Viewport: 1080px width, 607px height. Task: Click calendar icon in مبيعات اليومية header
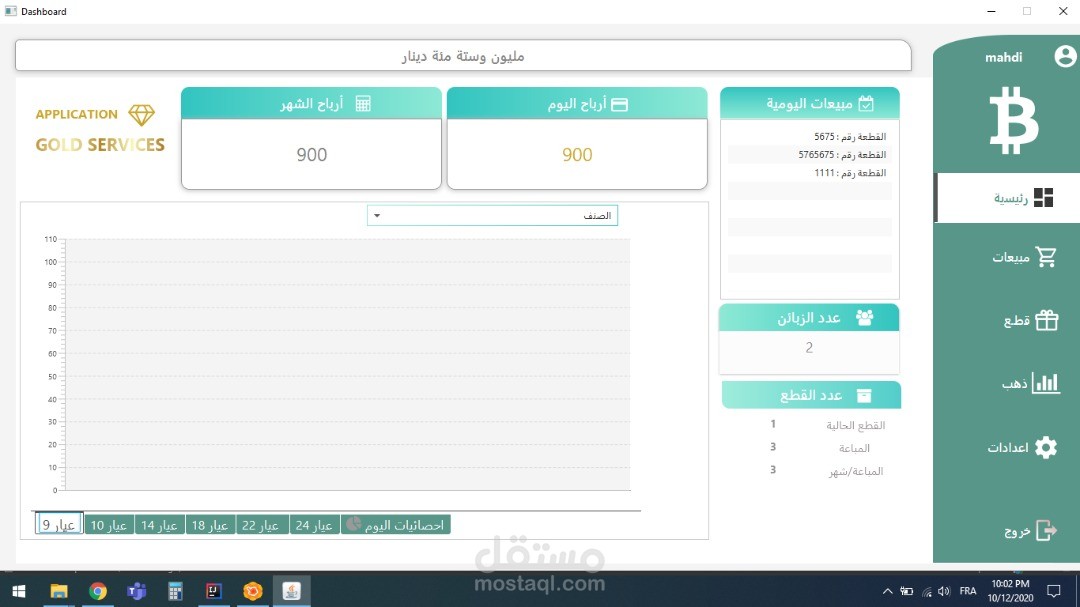pos(866,104)
